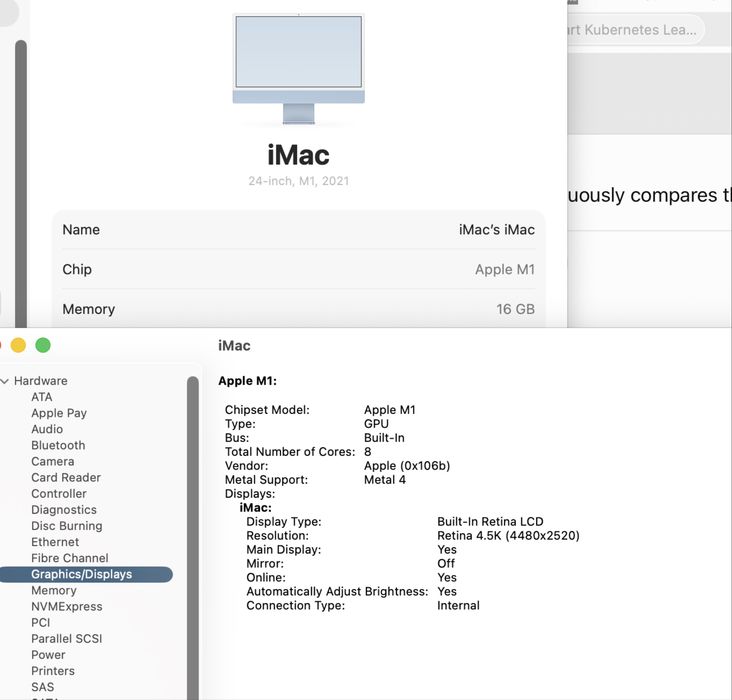Click the "Resolution:" label
This screenshot has width=732, height=700.
277,536
